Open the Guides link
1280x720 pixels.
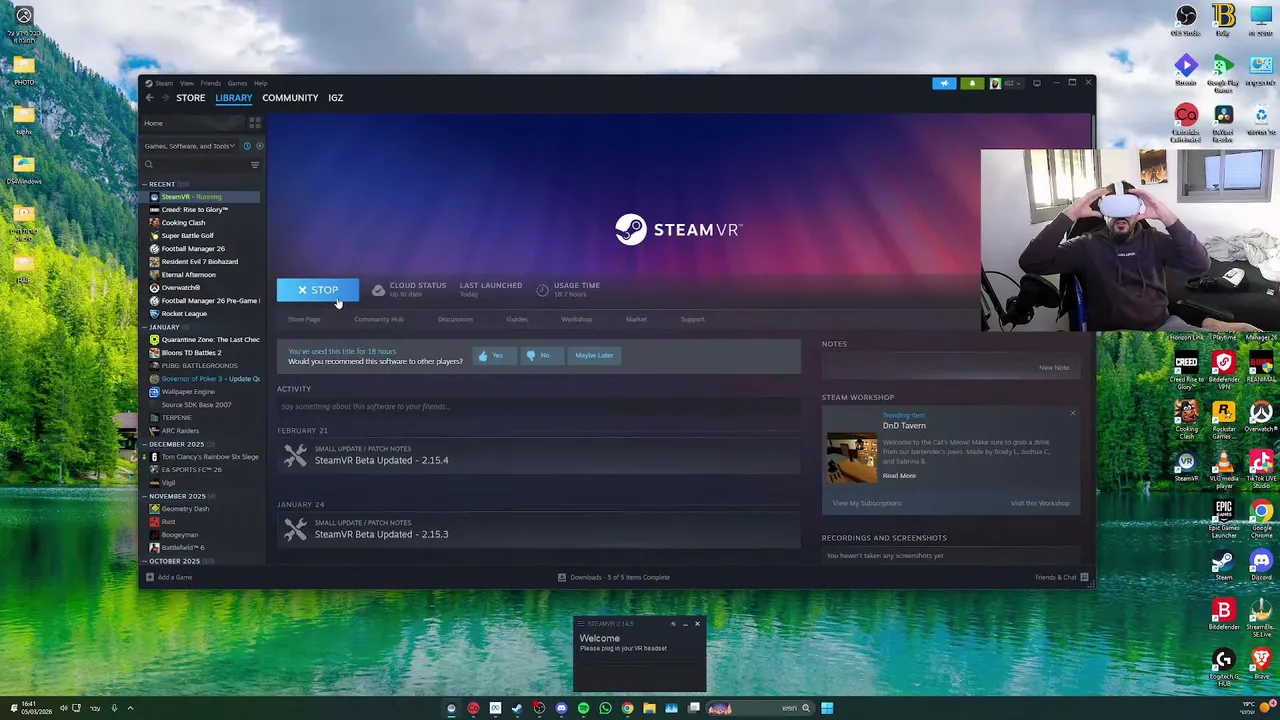click(x=517, y=320)
